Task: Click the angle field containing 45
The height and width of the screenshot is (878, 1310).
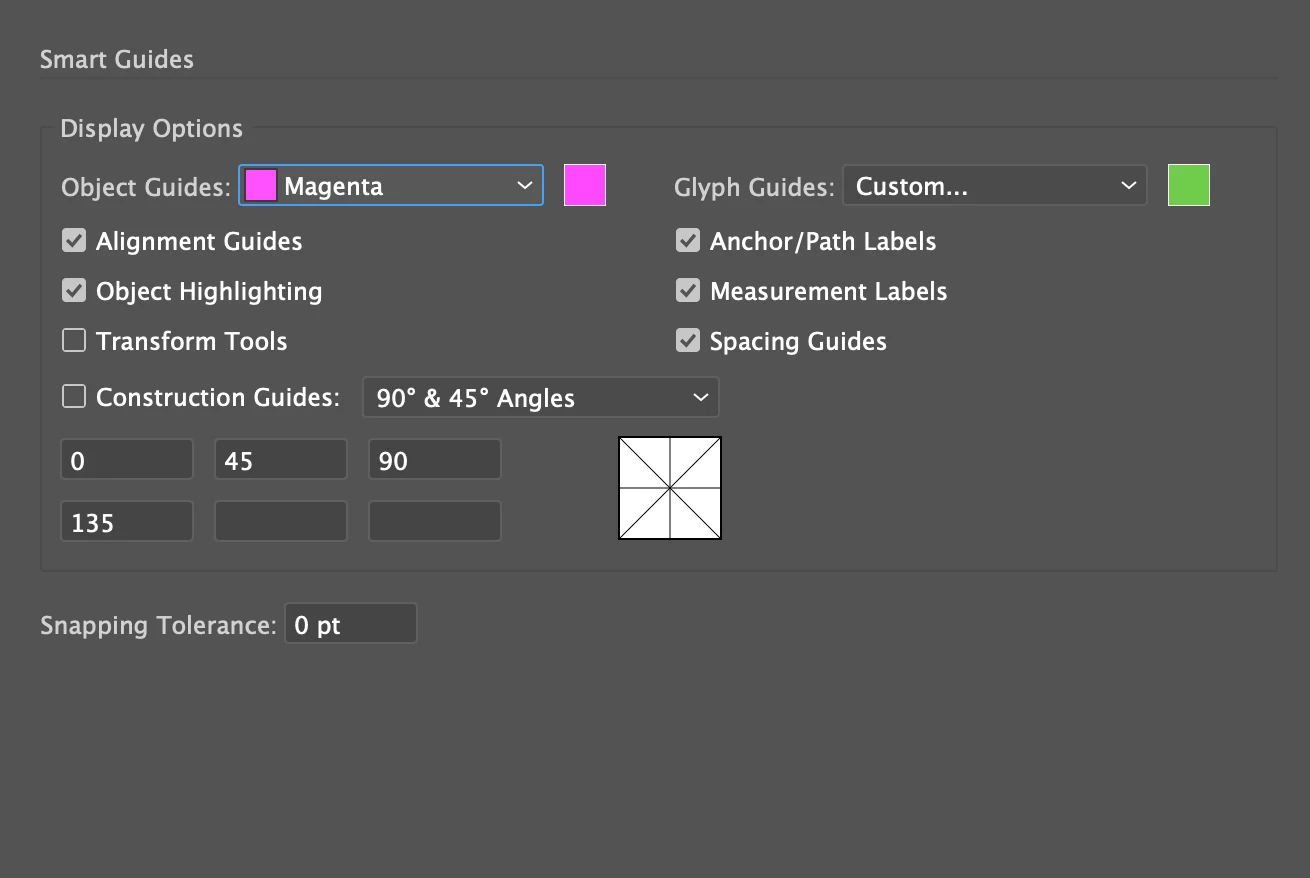Action: (281, 460)
